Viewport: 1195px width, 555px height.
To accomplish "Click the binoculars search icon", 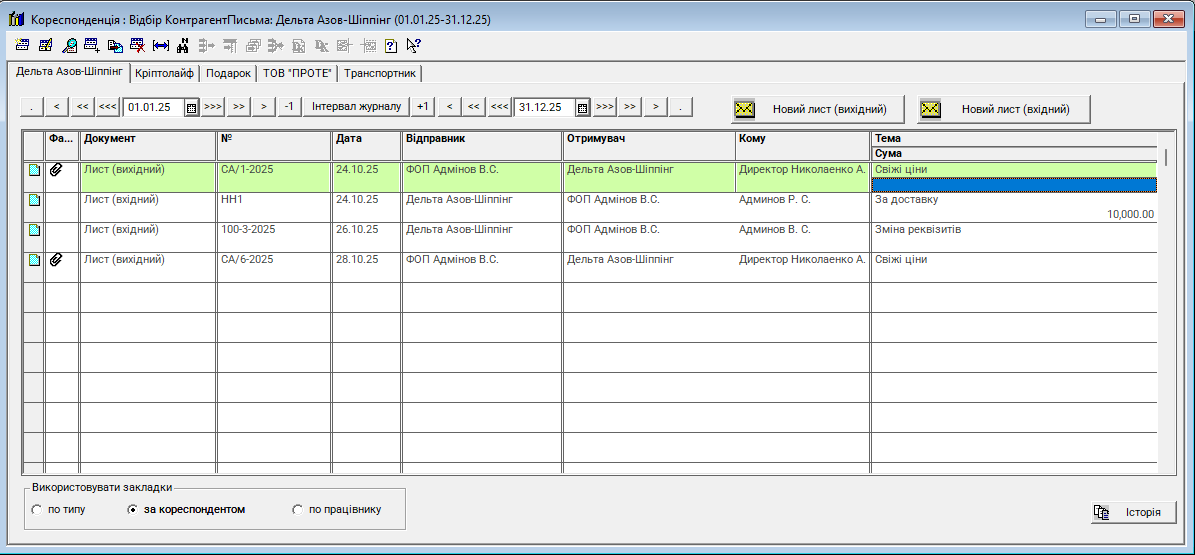I will 183,45.
